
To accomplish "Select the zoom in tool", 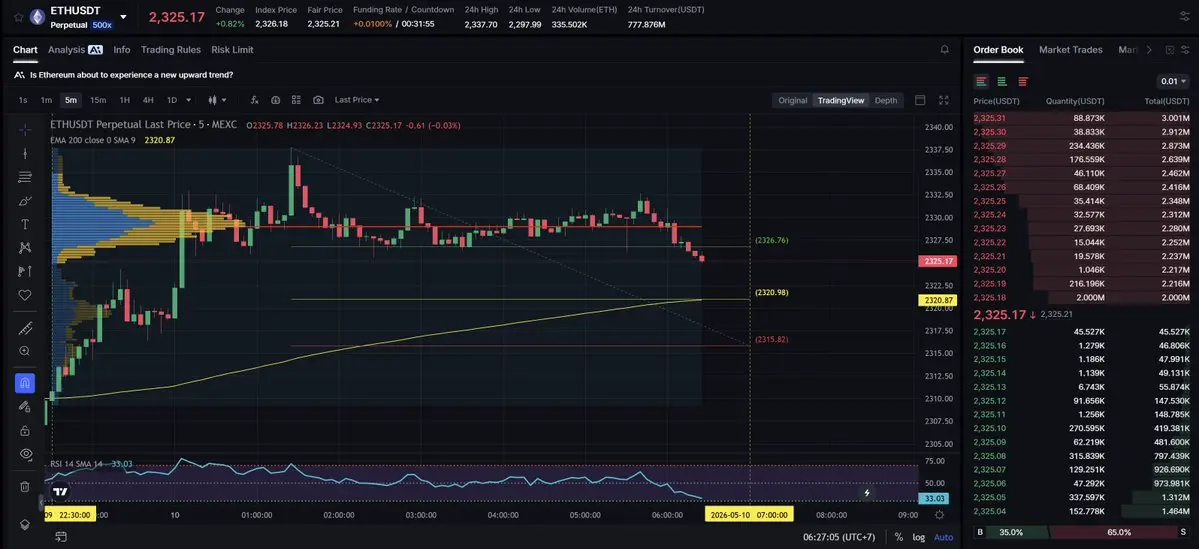I will tap(24, 351).
